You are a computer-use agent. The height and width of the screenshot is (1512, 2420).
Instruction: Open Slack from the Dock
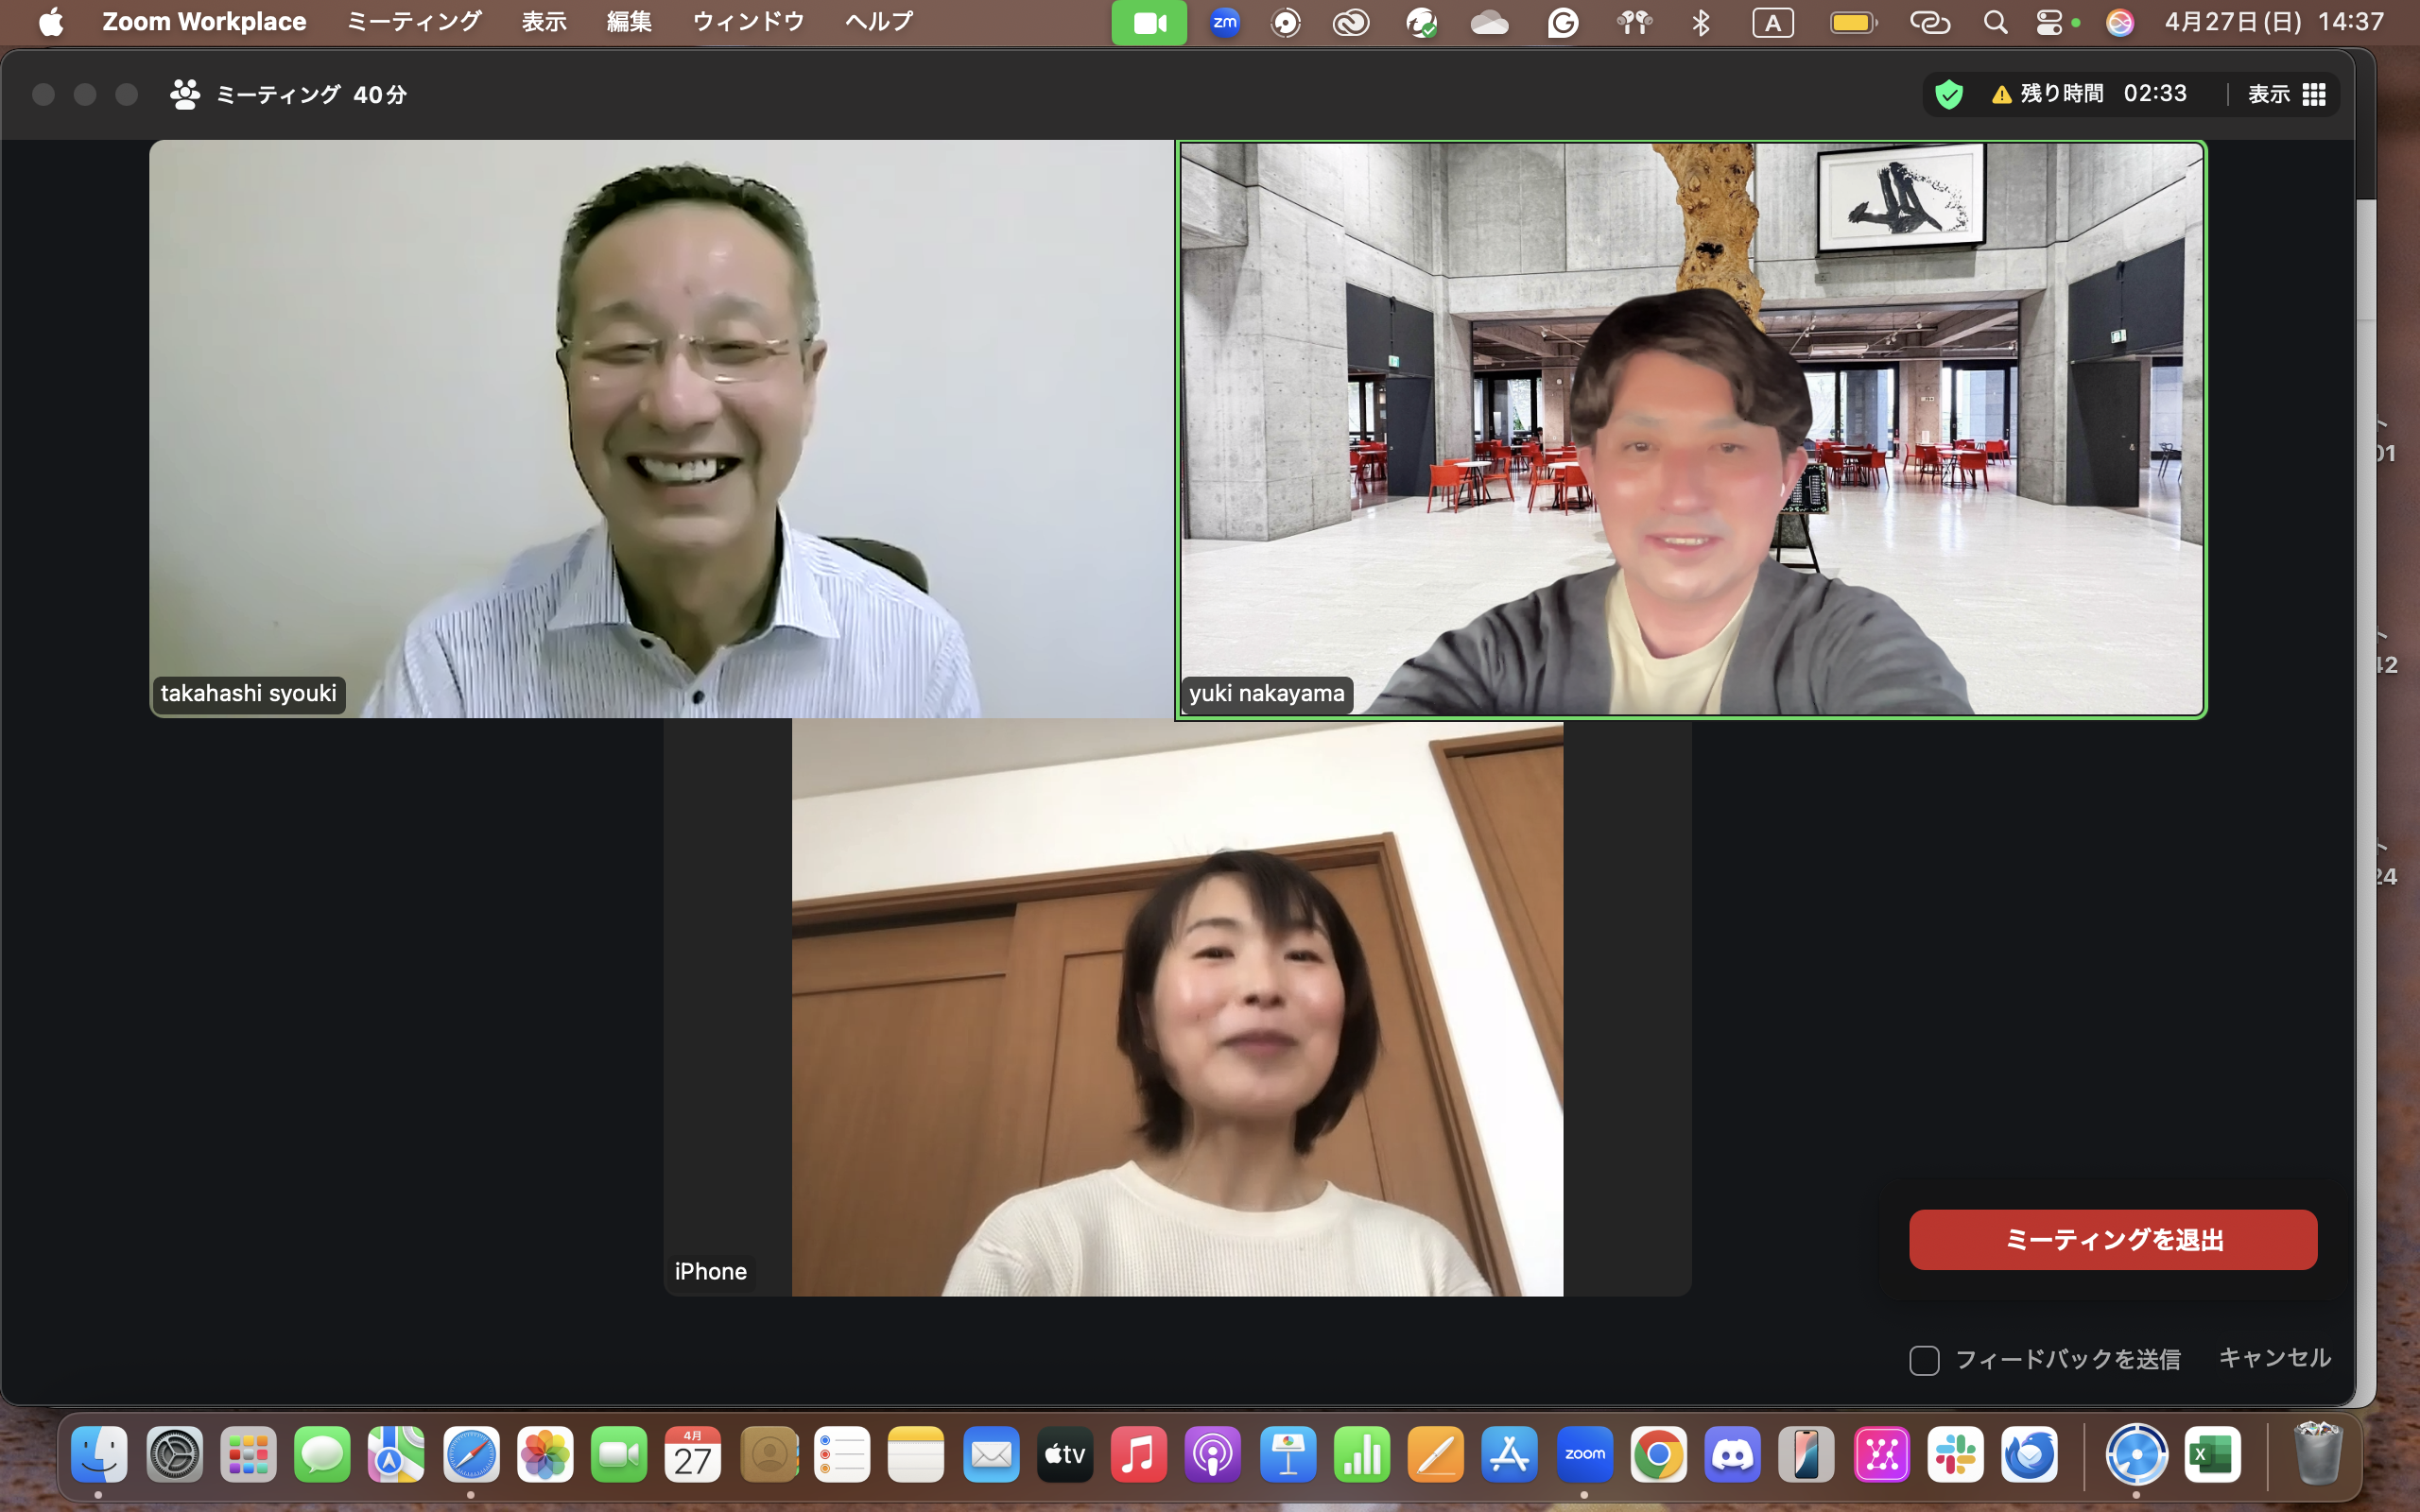pos(1955,1454)
